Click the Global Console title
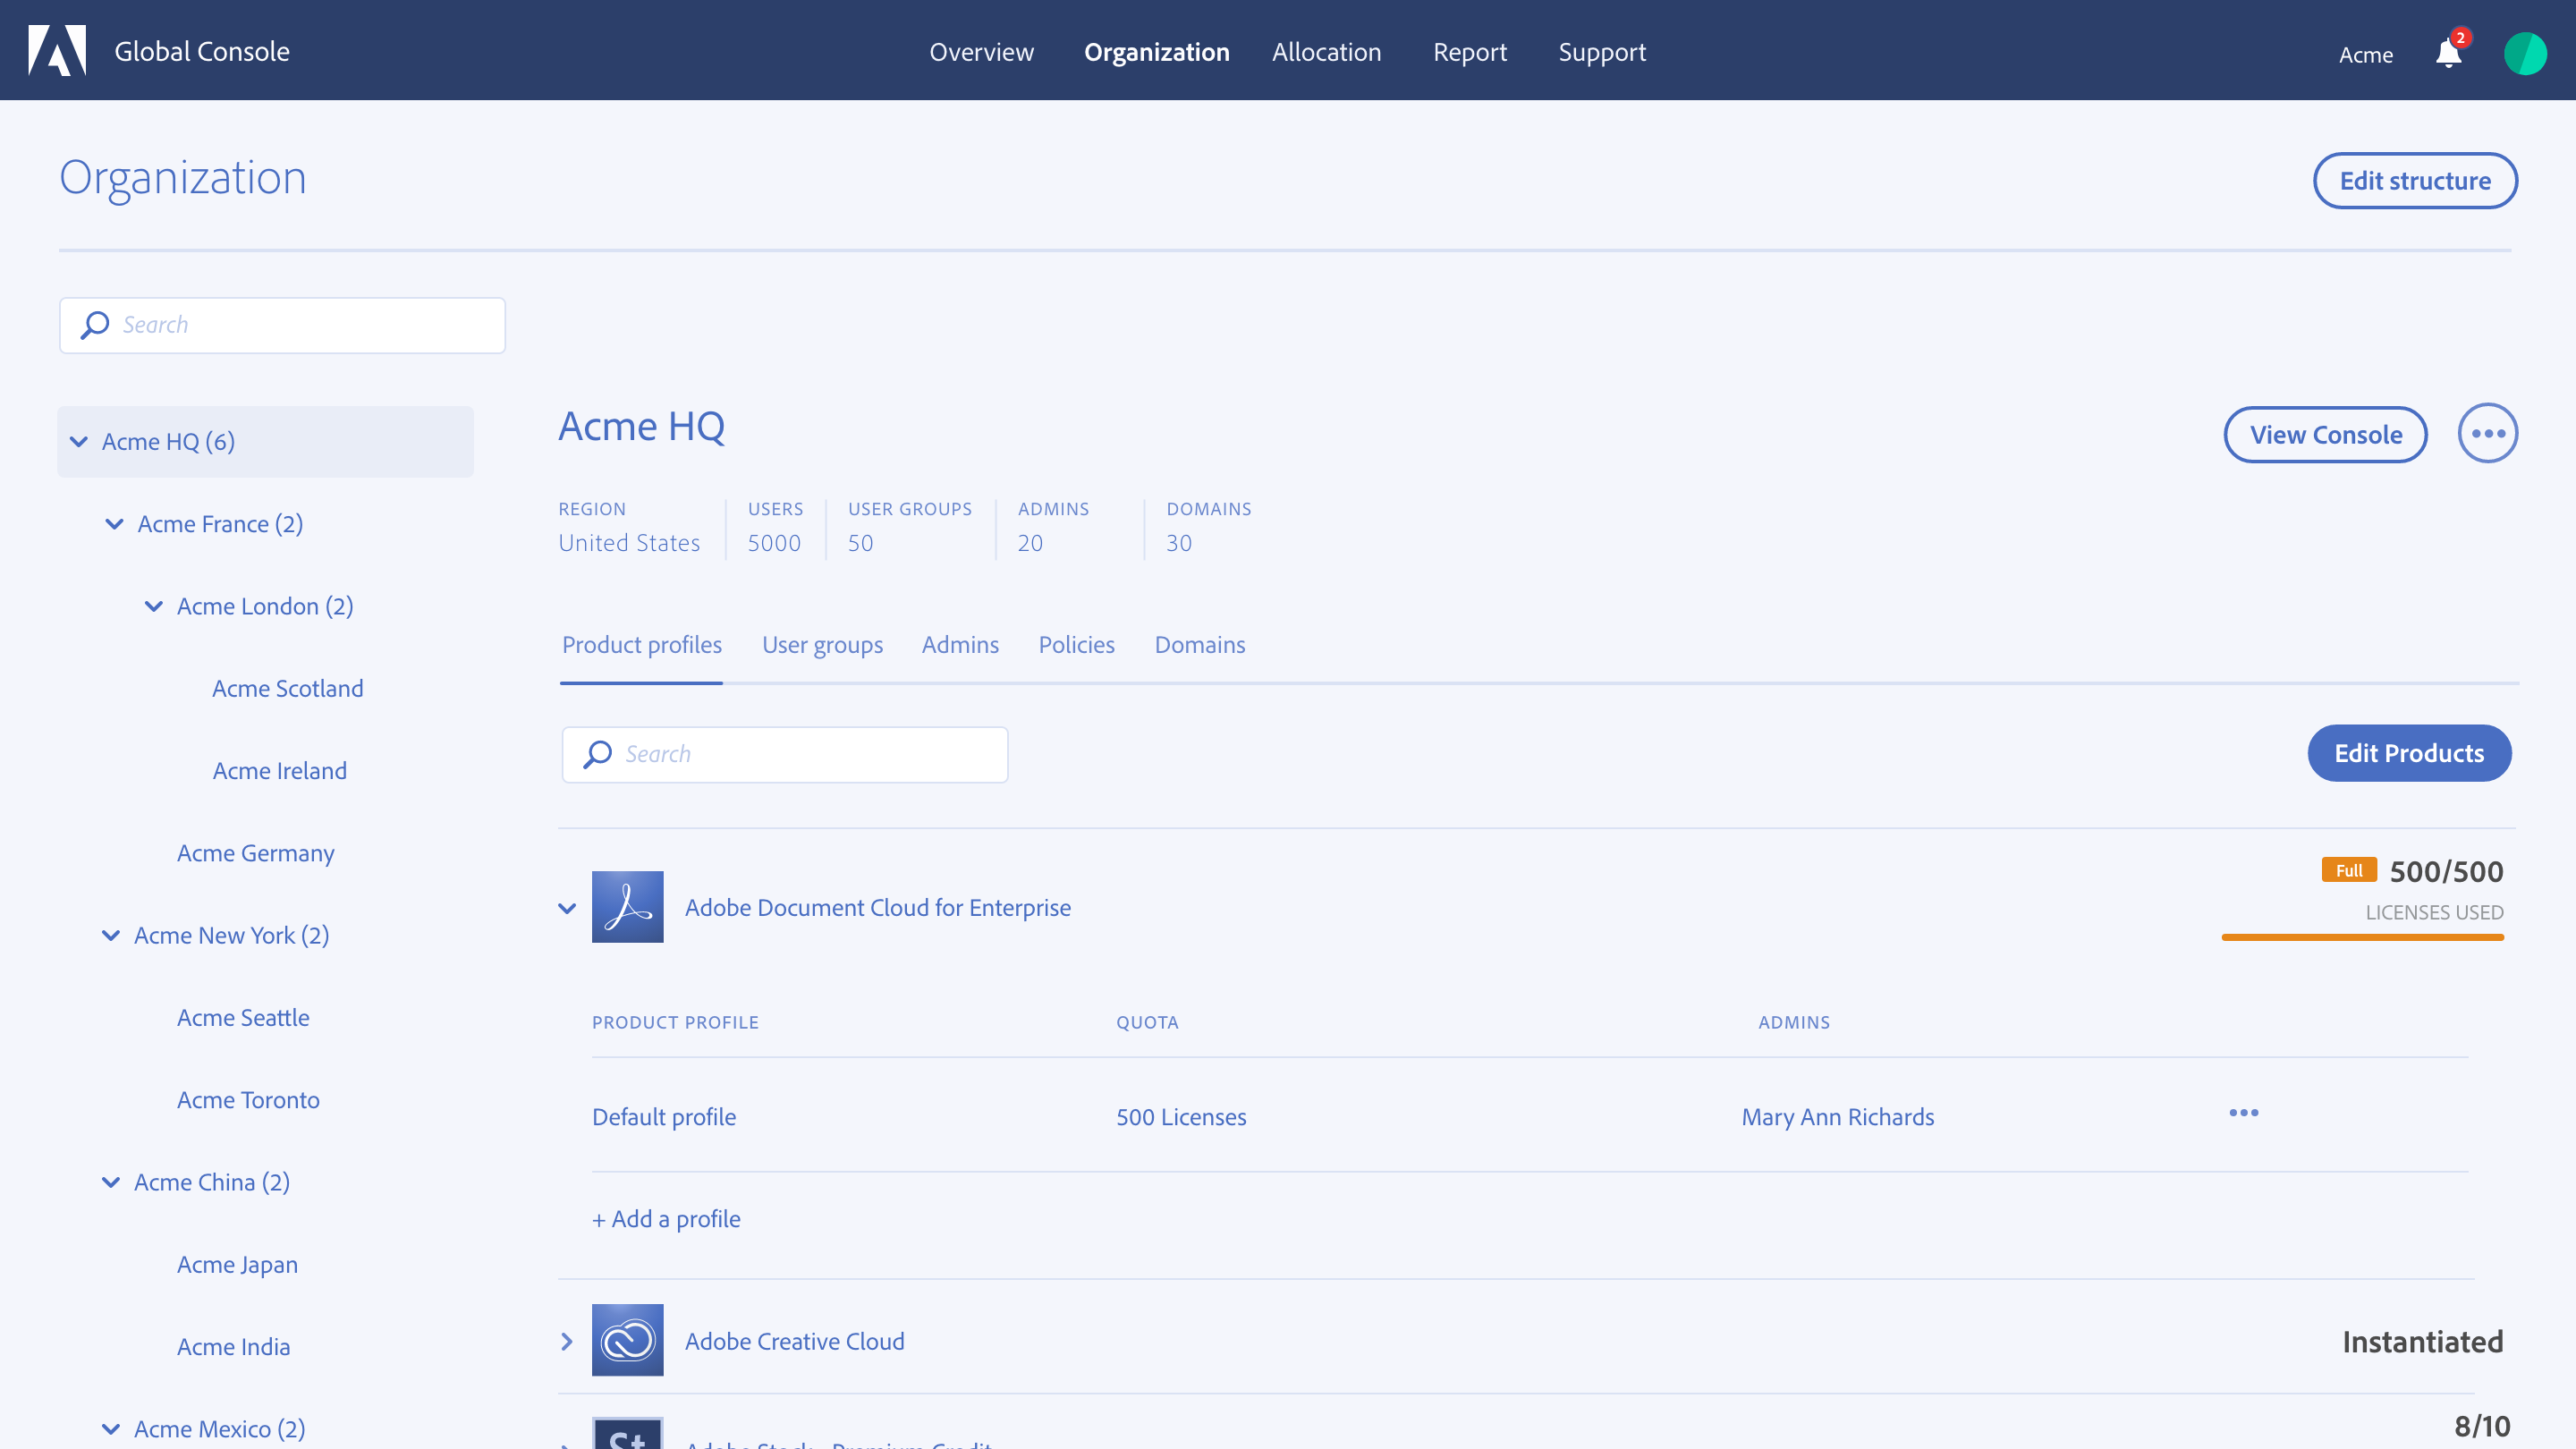The image size is (2576, 1449). point(202,51)
